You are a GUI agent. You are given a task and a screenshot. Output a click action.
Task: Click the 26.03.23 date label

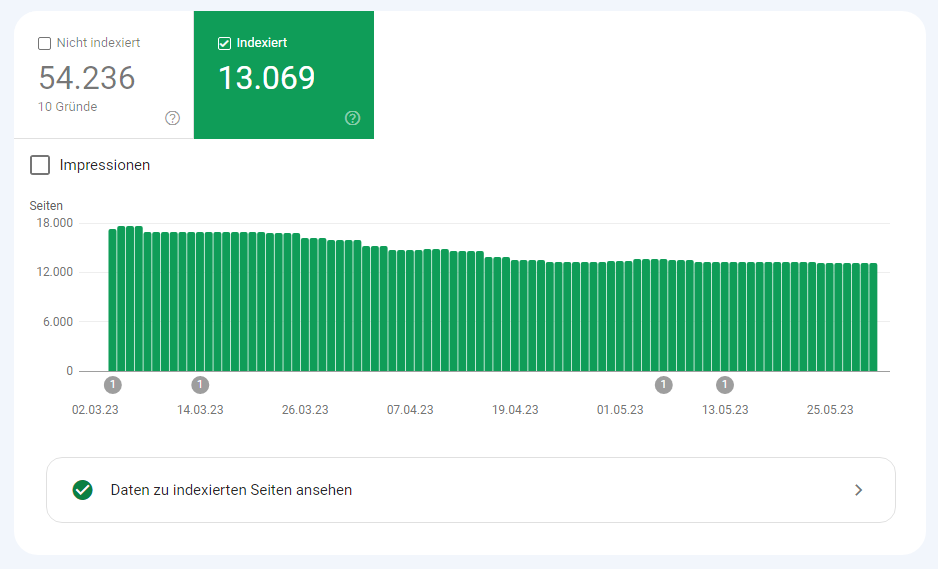305,410
